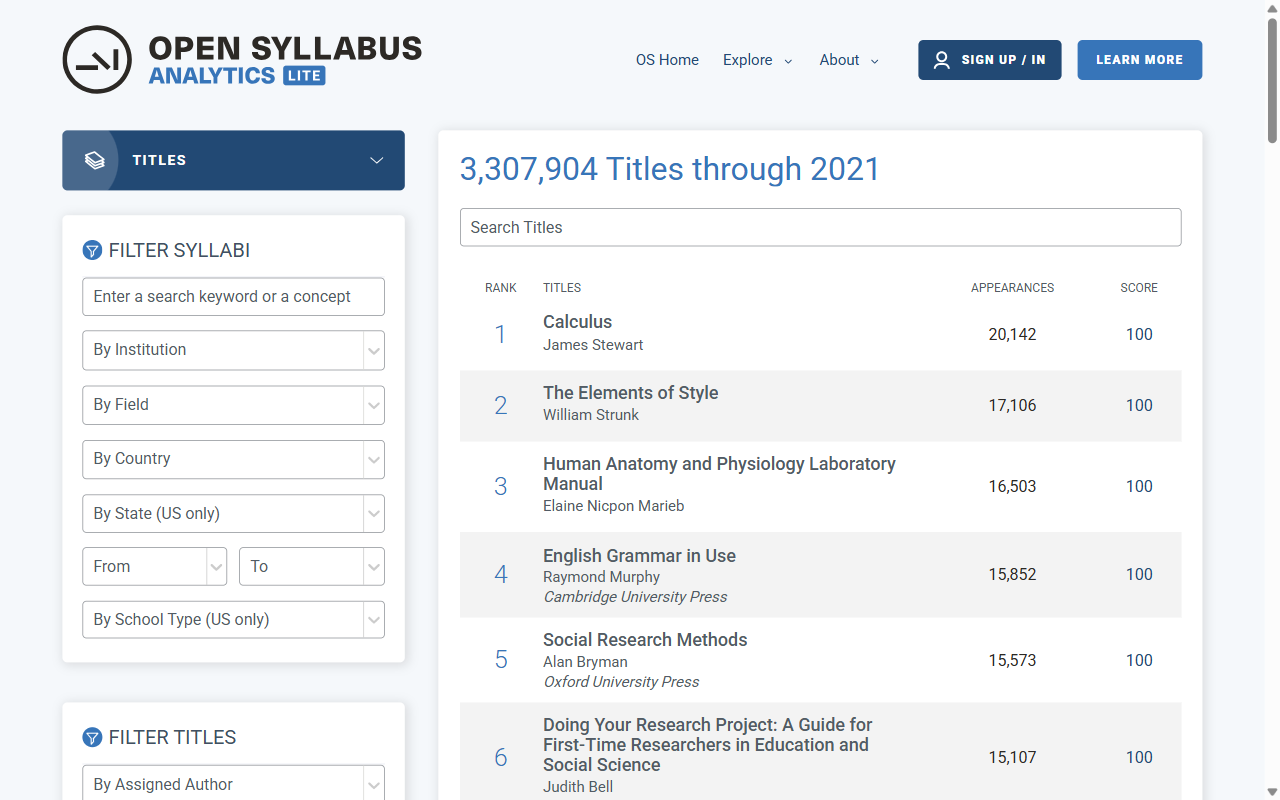Open the About menu
This screenshot has height=800, width=1280.
(x=849, y=60)
